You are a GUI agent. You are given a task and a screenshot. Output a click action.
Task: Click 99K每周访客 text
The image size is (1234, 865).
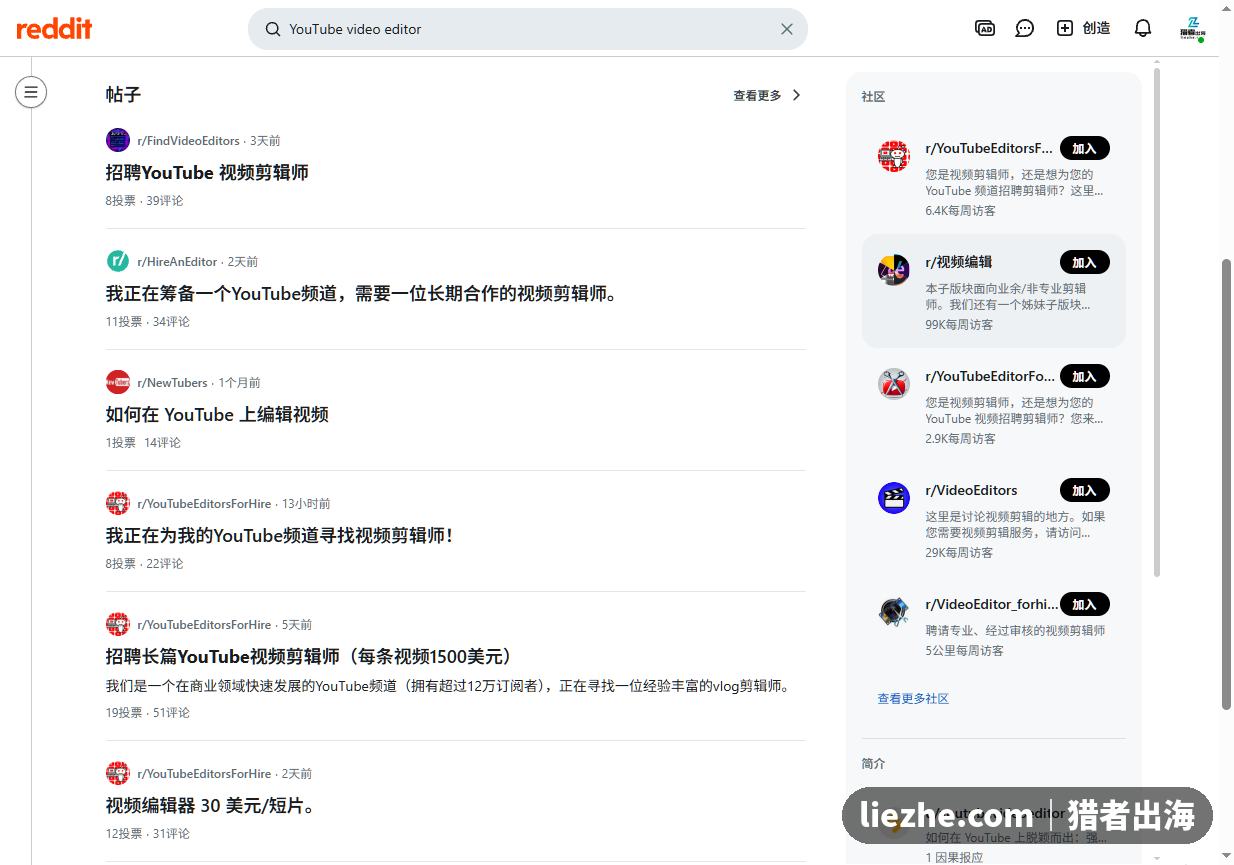(959, 325)
